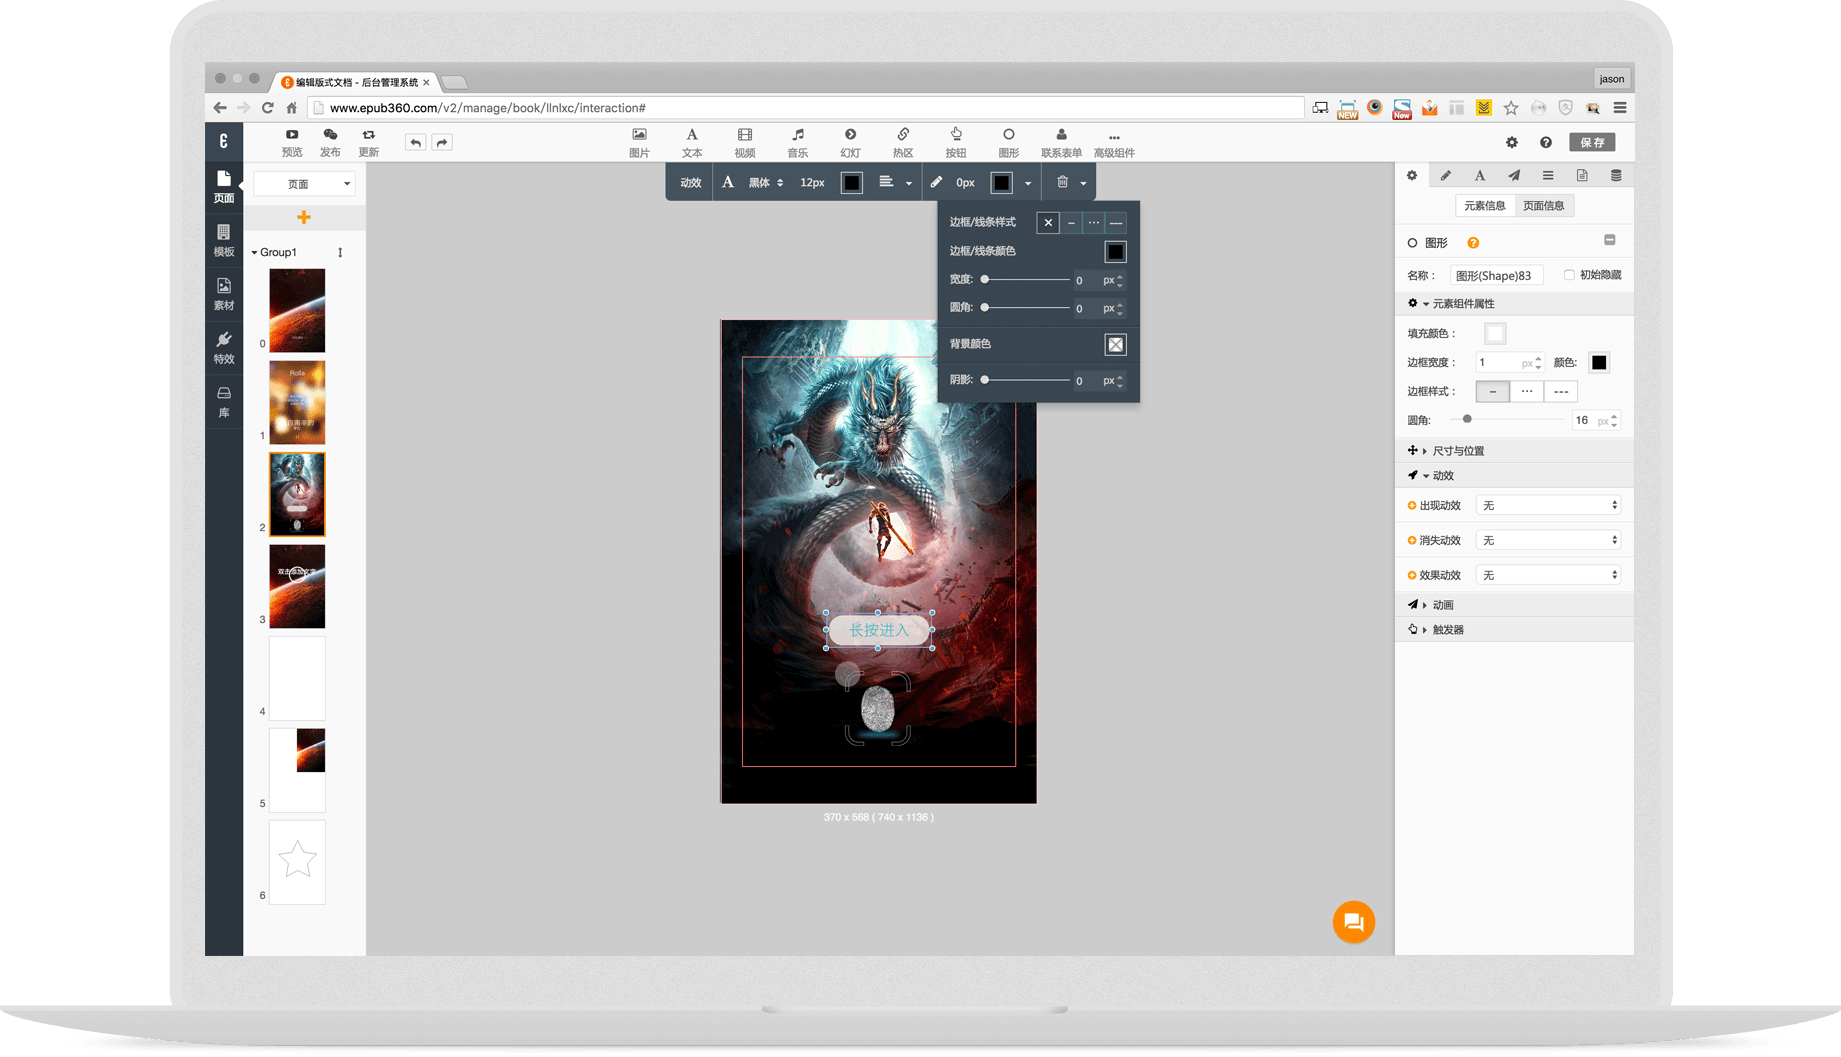1841x1057 pixels.
Task: Open the 模板 templates sidebar panel
Action: [x=224, y=240]
